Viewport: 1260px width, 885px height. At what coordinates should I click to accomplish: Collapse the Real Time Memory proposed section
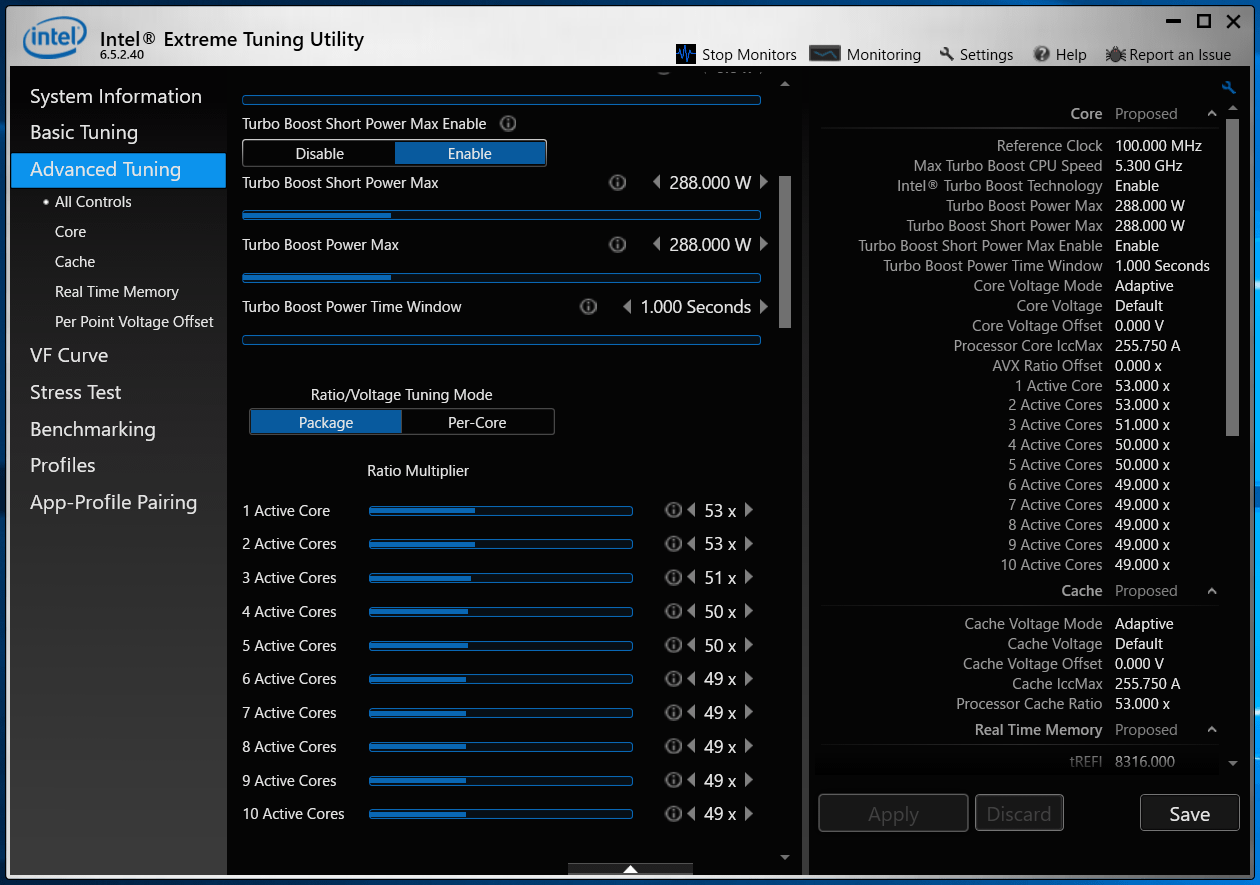click(x=1212, y=730)
